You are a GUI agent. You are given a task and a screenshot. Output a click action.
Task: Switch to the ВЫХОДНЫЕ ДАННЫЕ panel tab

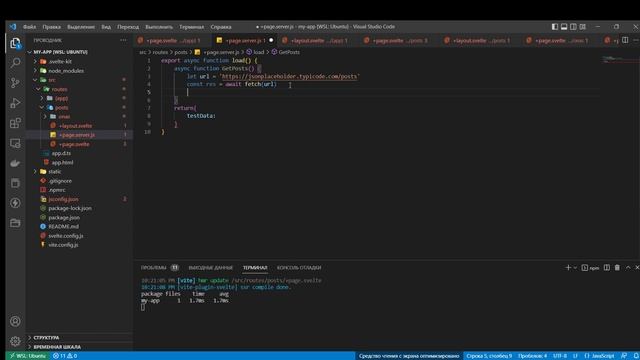(211, 268)
